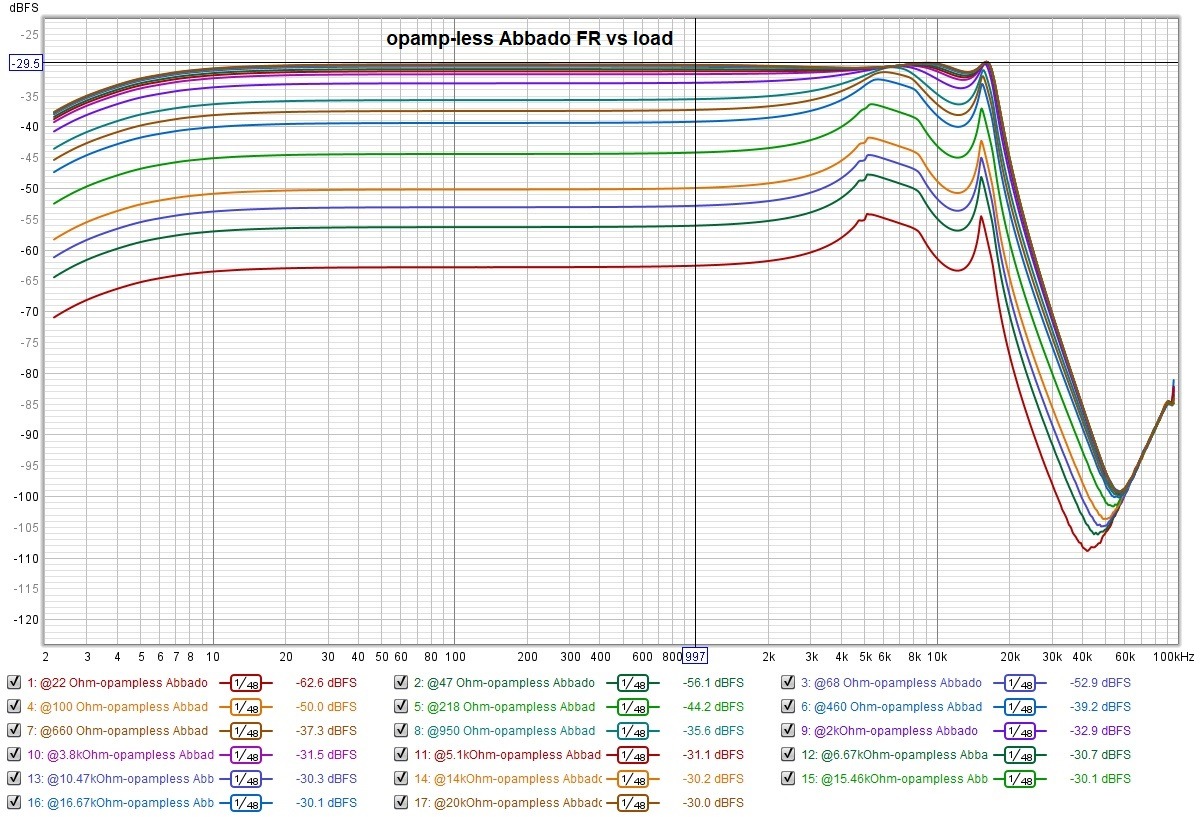The image size is (1200, 817).
Task: Click the dBFS axis unit label
Action: pyautogui.click(x=23, y=8)
